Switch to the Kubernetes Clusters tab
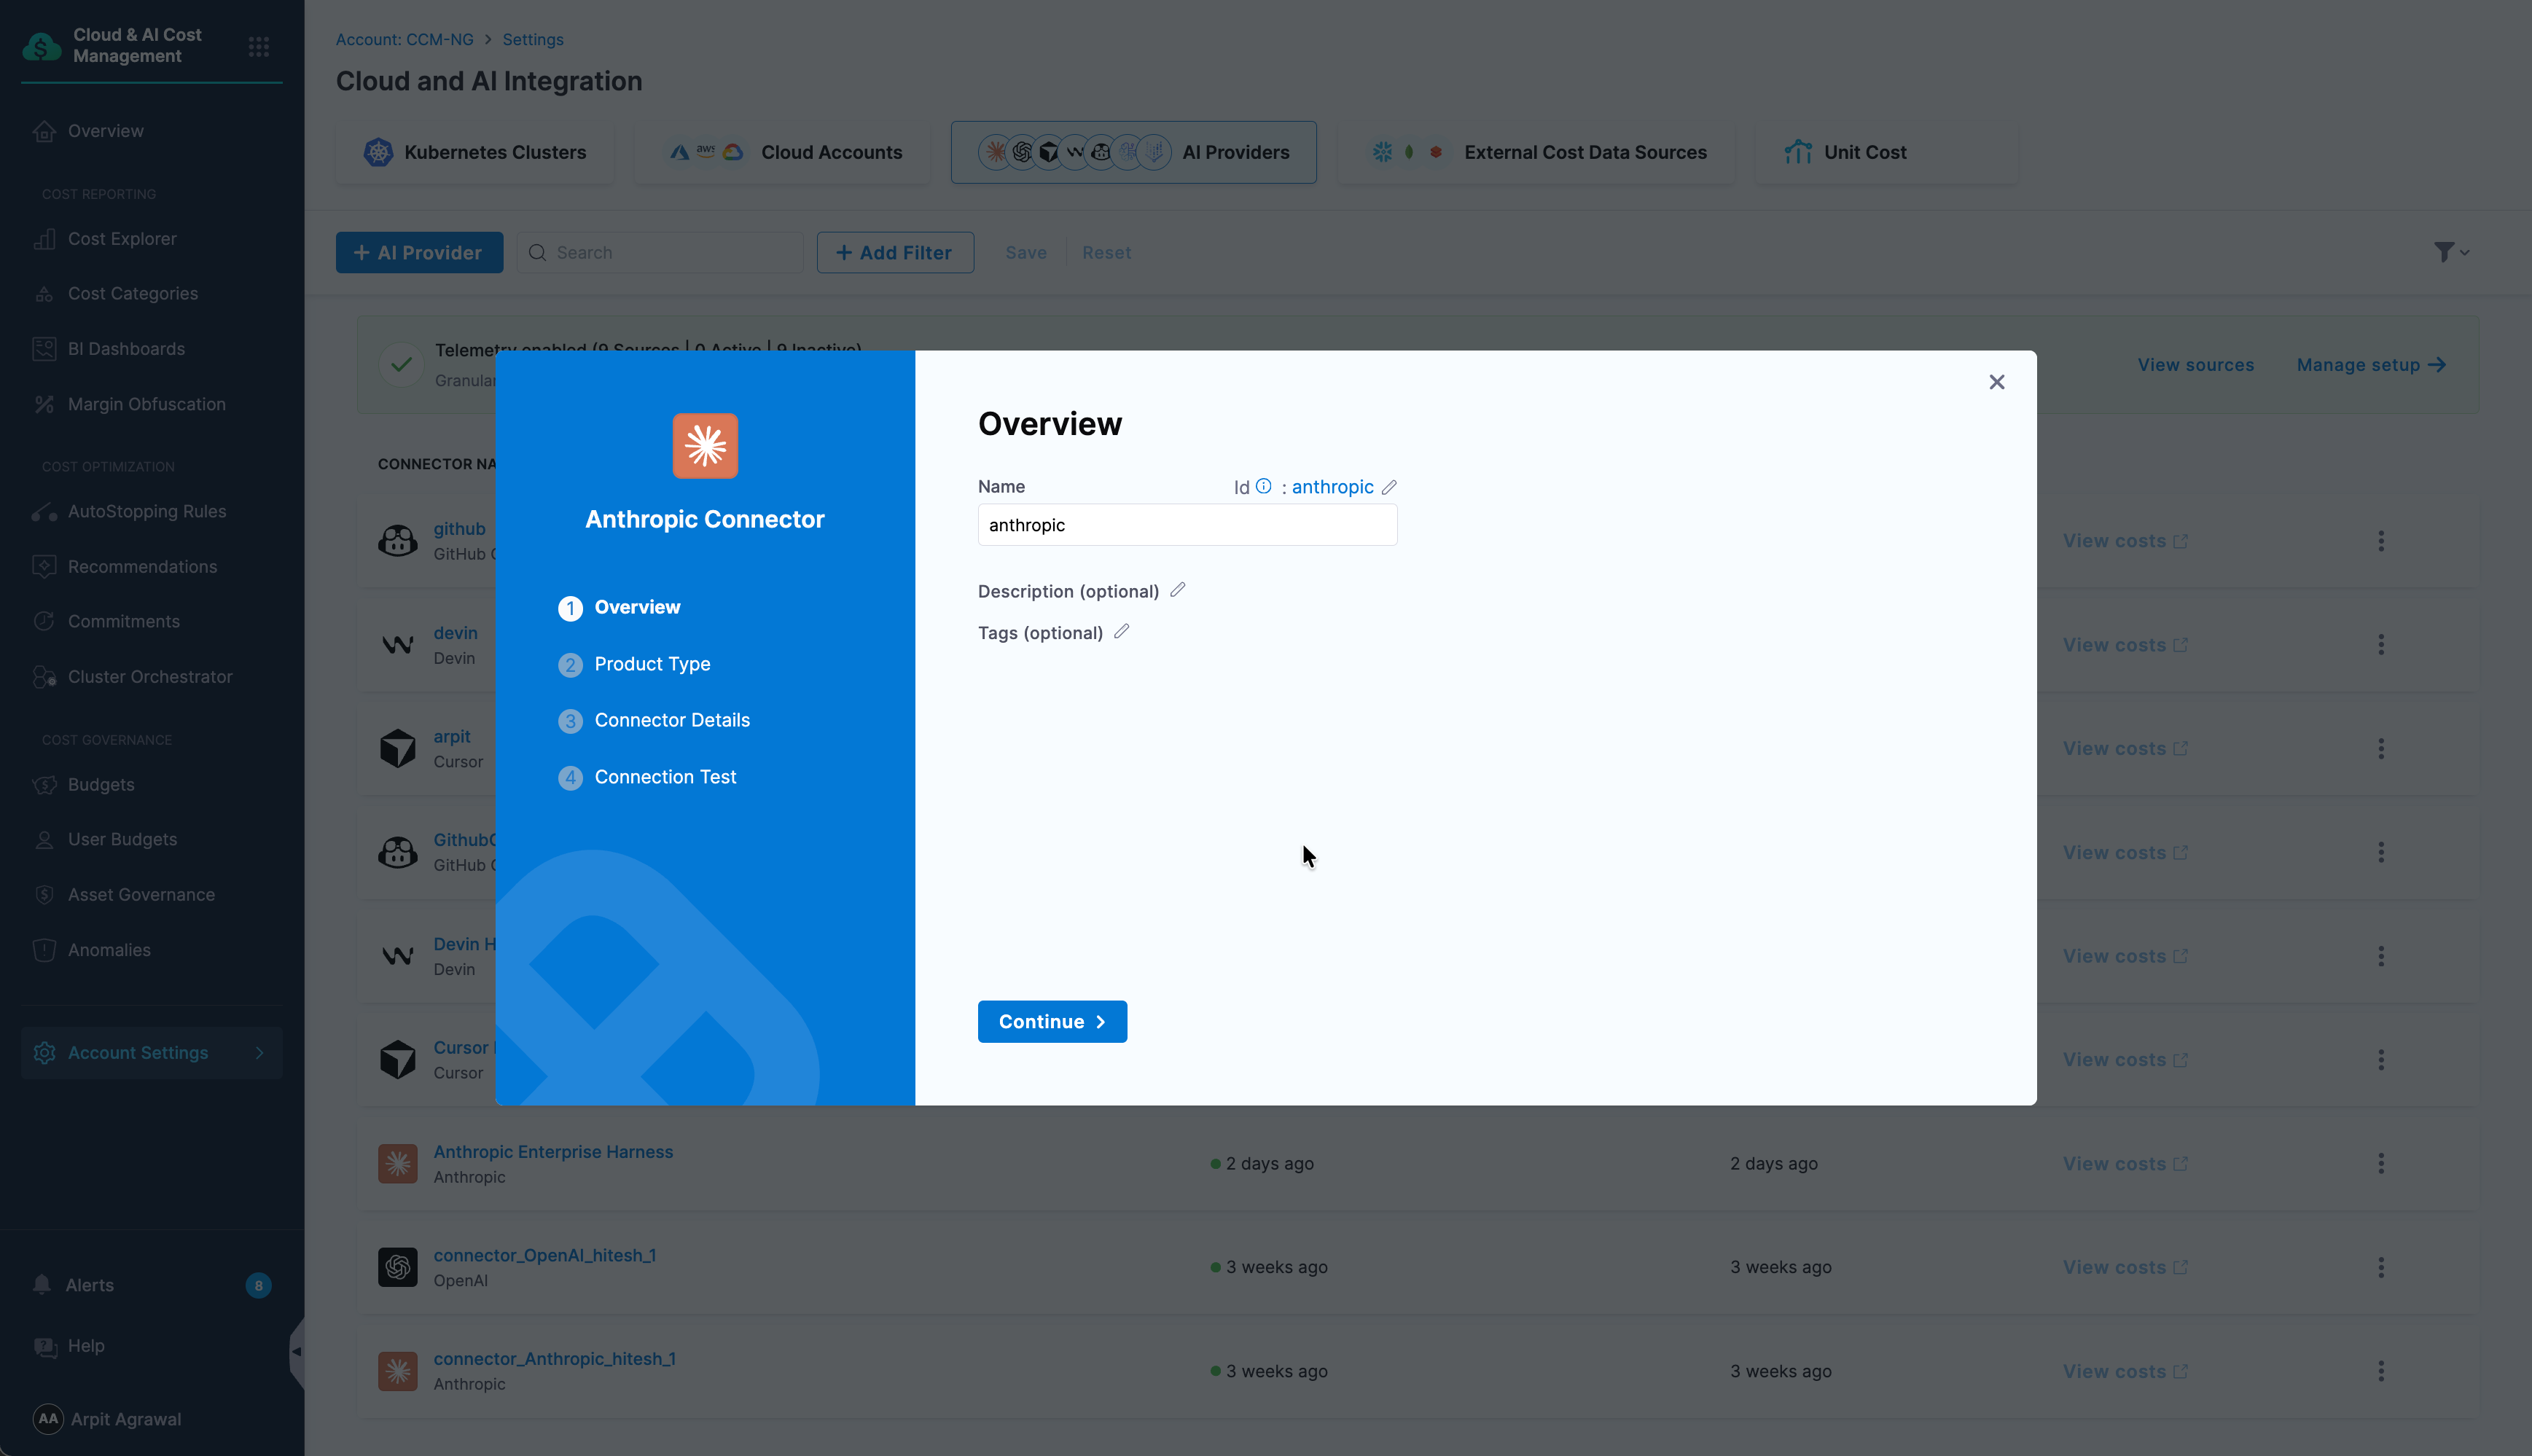Screen dimensions: 2532x1456 [475, 152]
